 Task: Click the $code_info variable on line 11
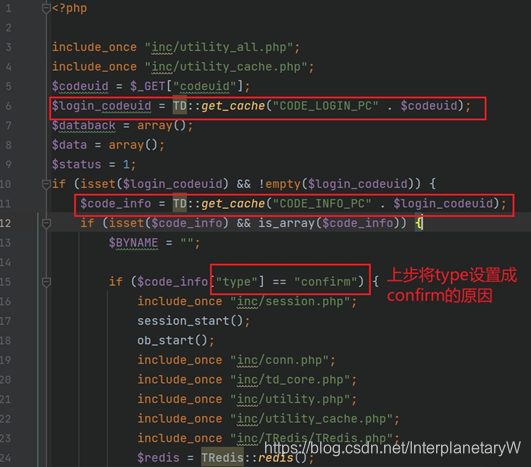pos(115,204)
